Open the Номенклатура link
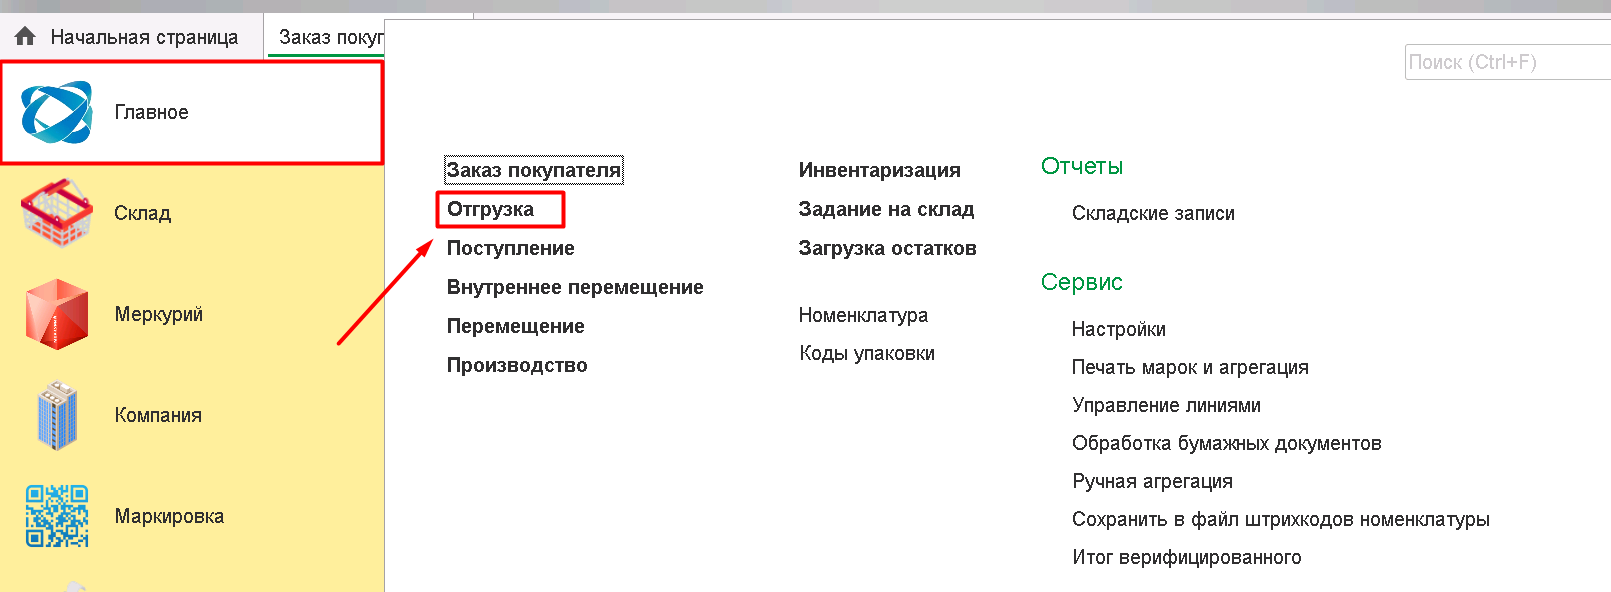1611x592 pixels. point(863,315)
